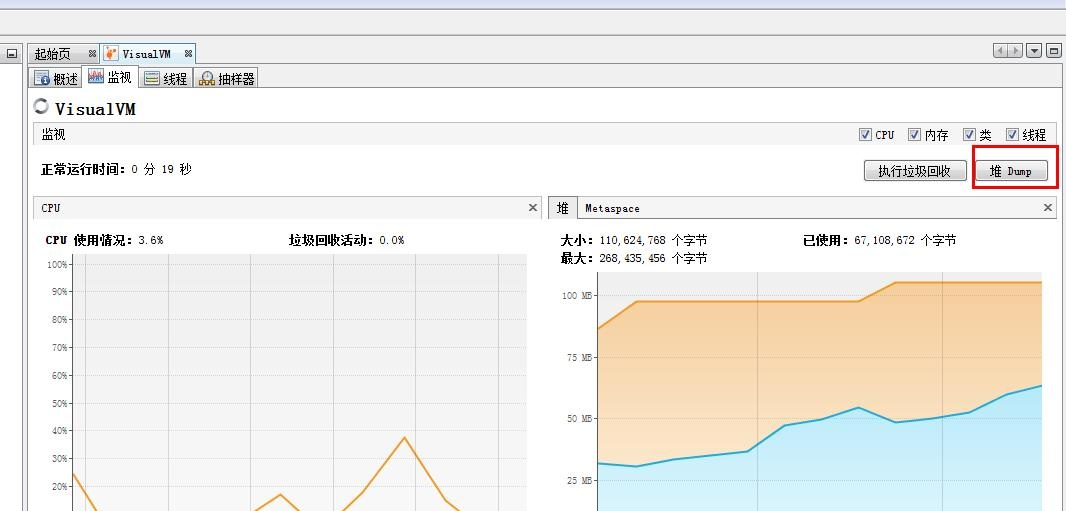Close the CPU chart panel
This screenshot has width=1066, height=511.
point(532,208)
